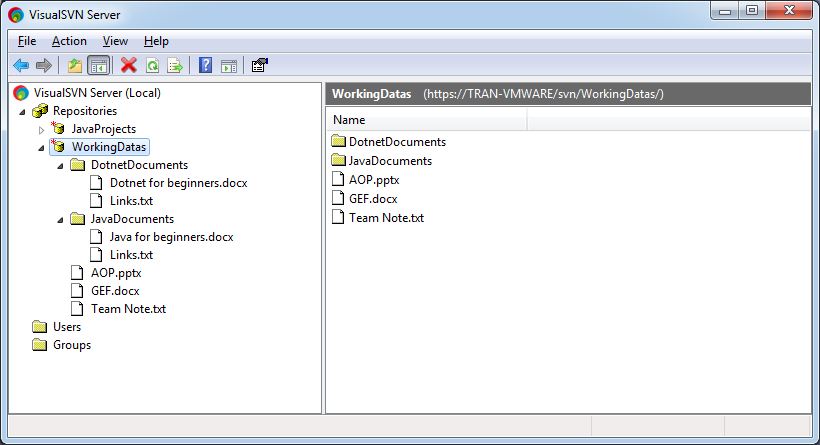The height and width of the screenshot is (445, 820).
Task: Click JavaDocuments folder icon in tree
Action: (78, 219)
